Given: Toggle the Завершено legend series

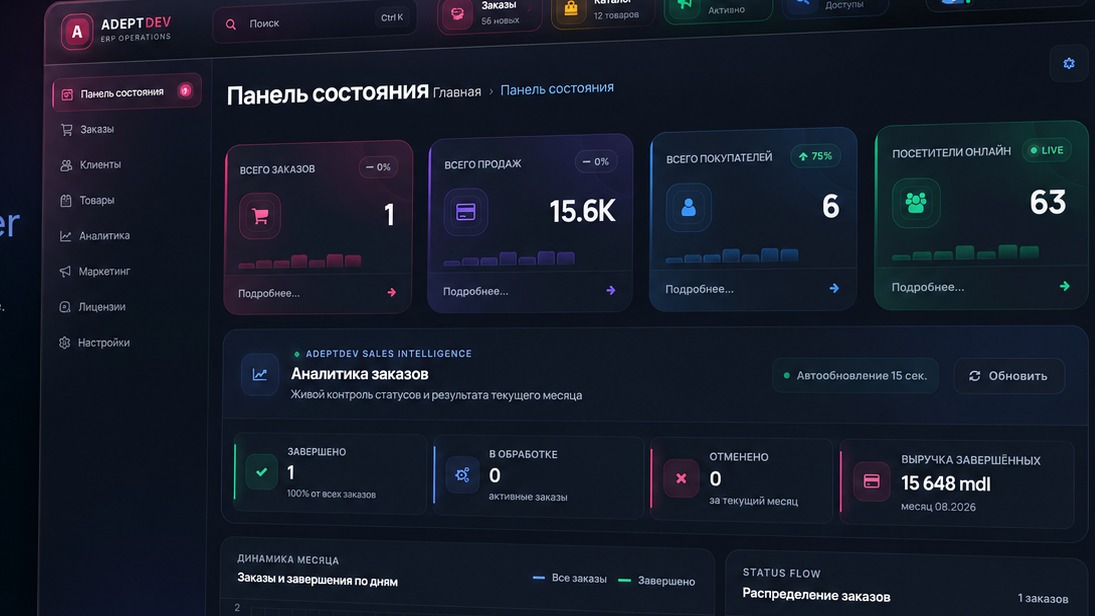Looking at the screenshot, I should (x=656, y=581).
